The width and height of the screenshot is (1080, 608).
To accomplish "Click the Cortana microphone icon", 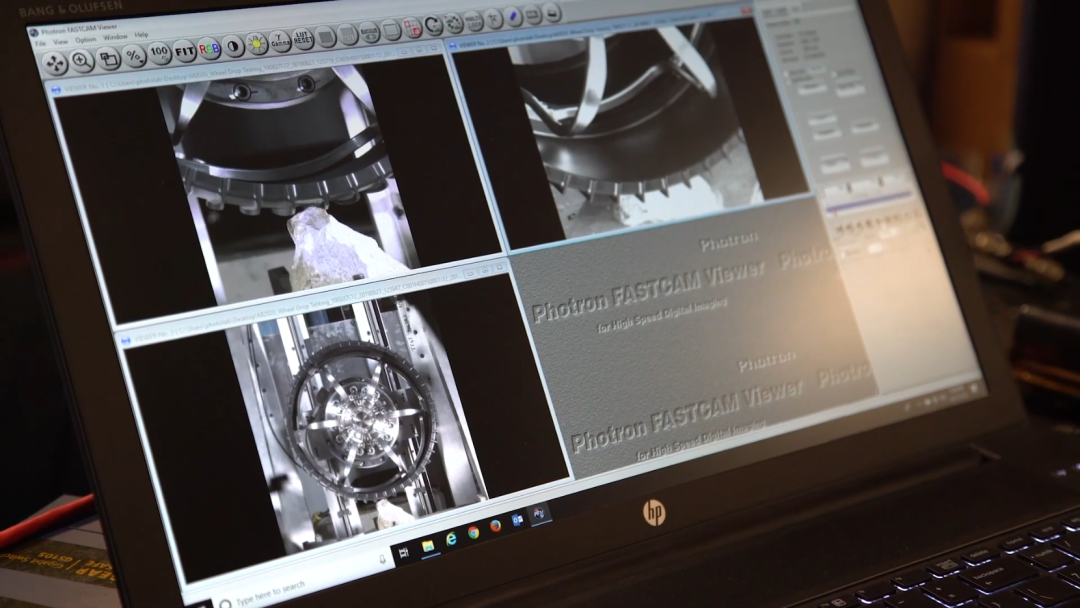I will (x=382, y=559).
